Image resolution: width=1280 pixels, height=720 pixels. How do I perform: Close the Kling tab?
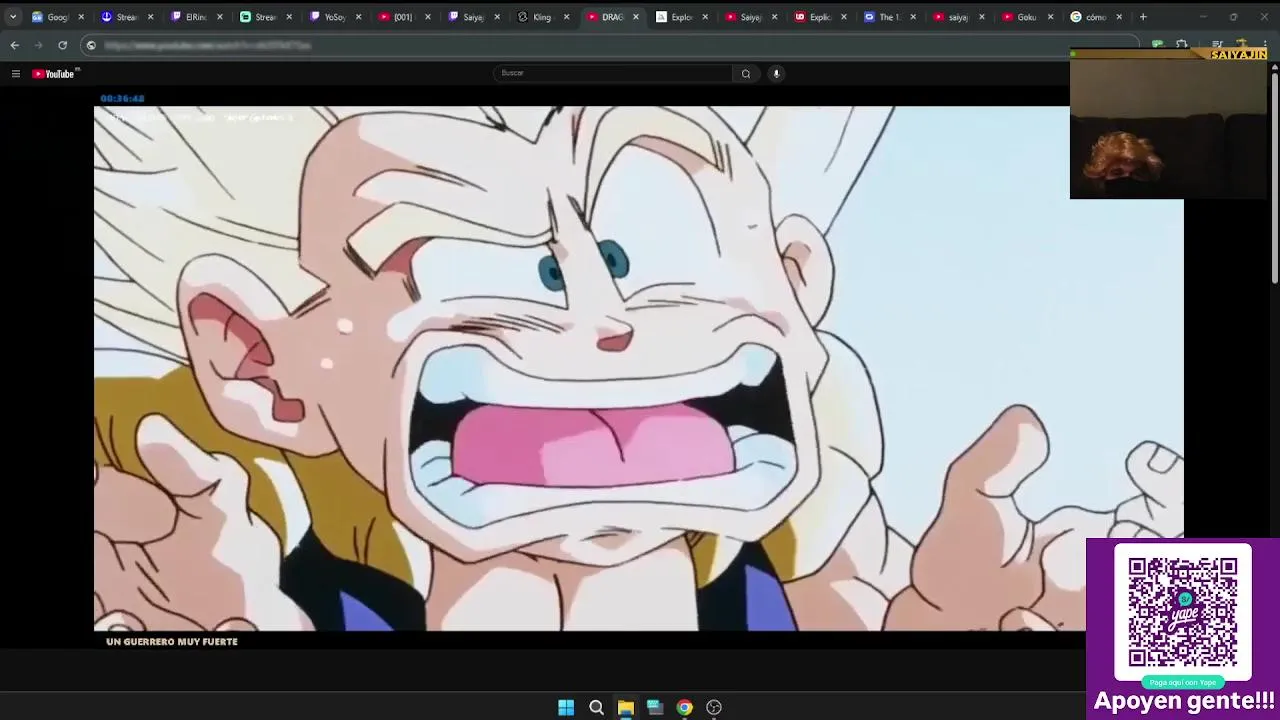pyautogui.click(x=566, y=17)
